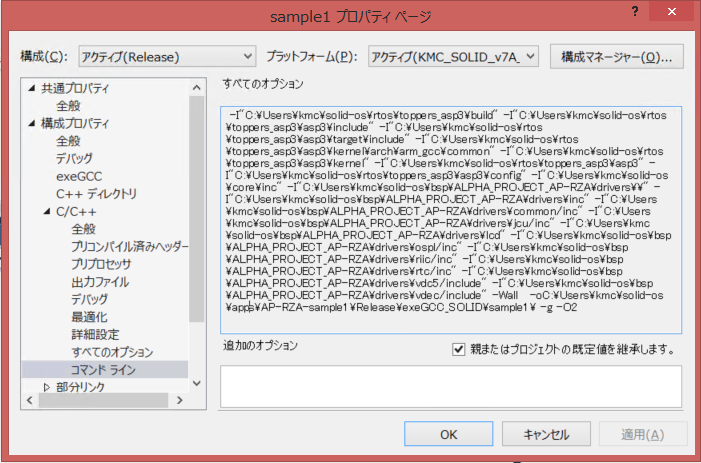This screenshot has width=701, height=463.
Task: Select 最適化 under C/C++
Action: (90, 317)
